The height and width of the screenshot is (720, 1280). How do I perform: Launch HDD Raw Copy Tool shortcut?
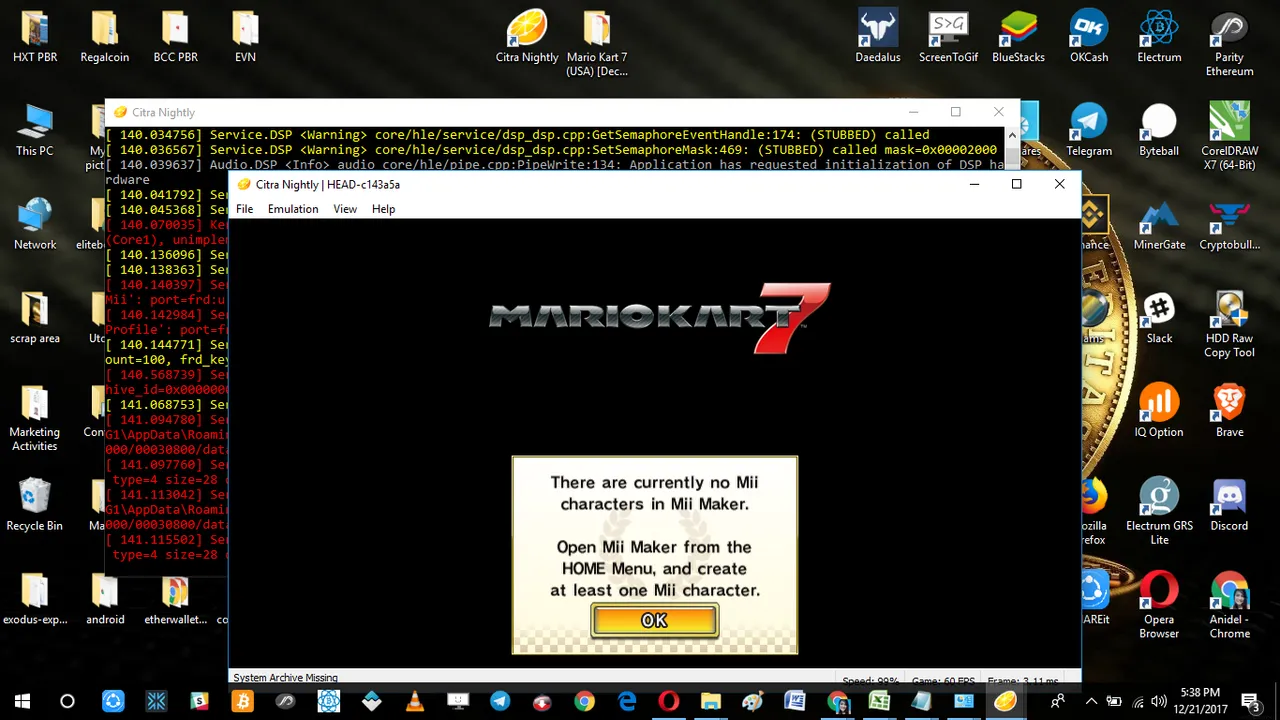pos(1229,326)
